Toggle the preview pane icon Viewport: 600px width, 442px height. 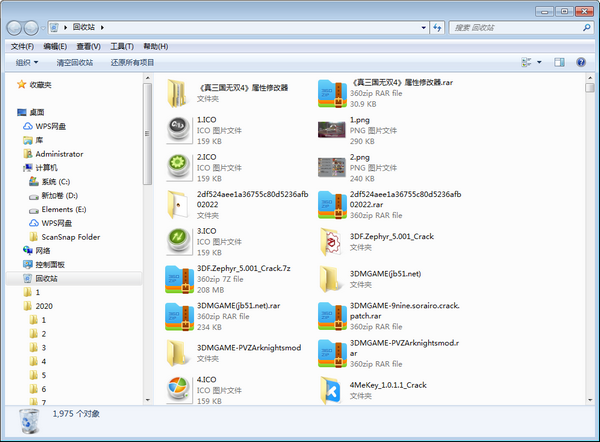tap(559, 62)
